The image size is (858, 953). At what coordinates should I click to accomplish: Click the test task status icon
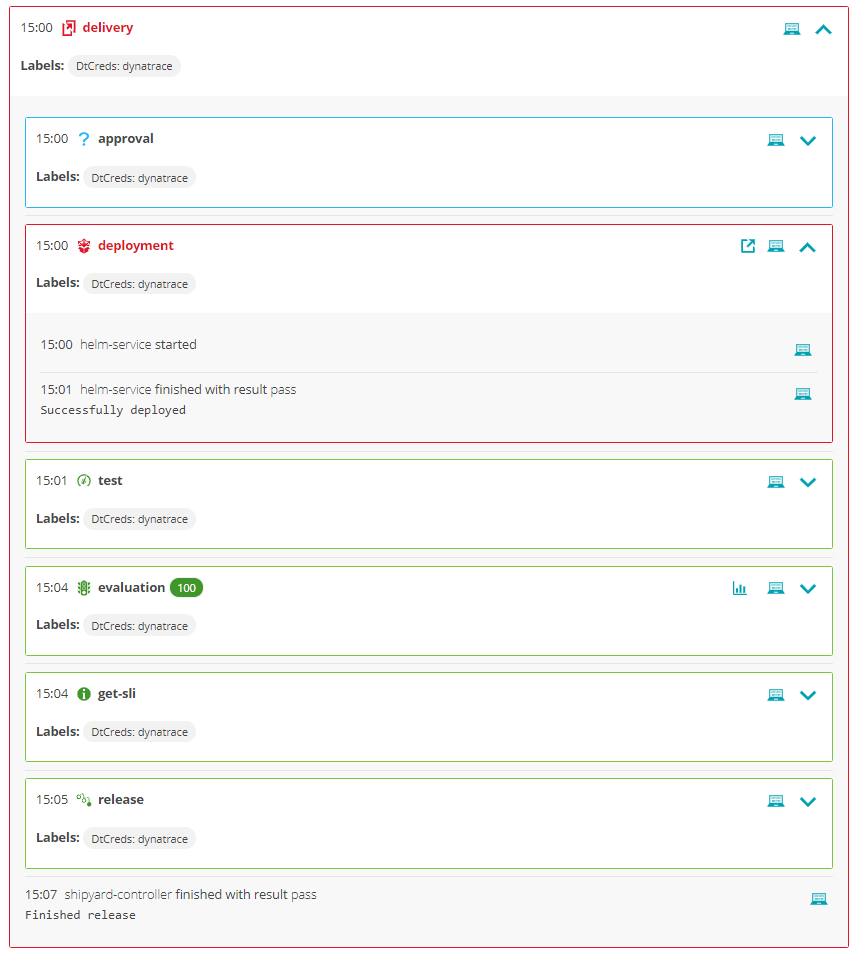(x=83, y=481)
